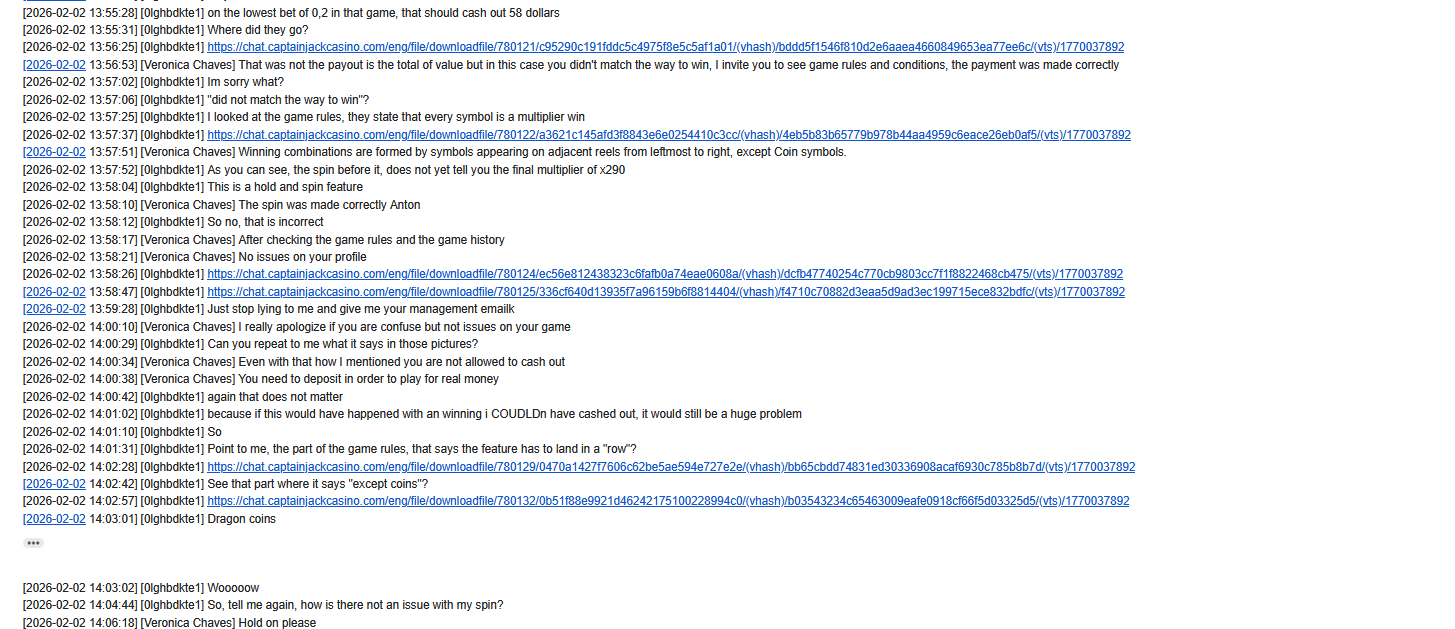The height and width of the screenshot is (629, 1455).
Task: Click date link on 13:56:53 Veronica message
Action: [54, 65]
